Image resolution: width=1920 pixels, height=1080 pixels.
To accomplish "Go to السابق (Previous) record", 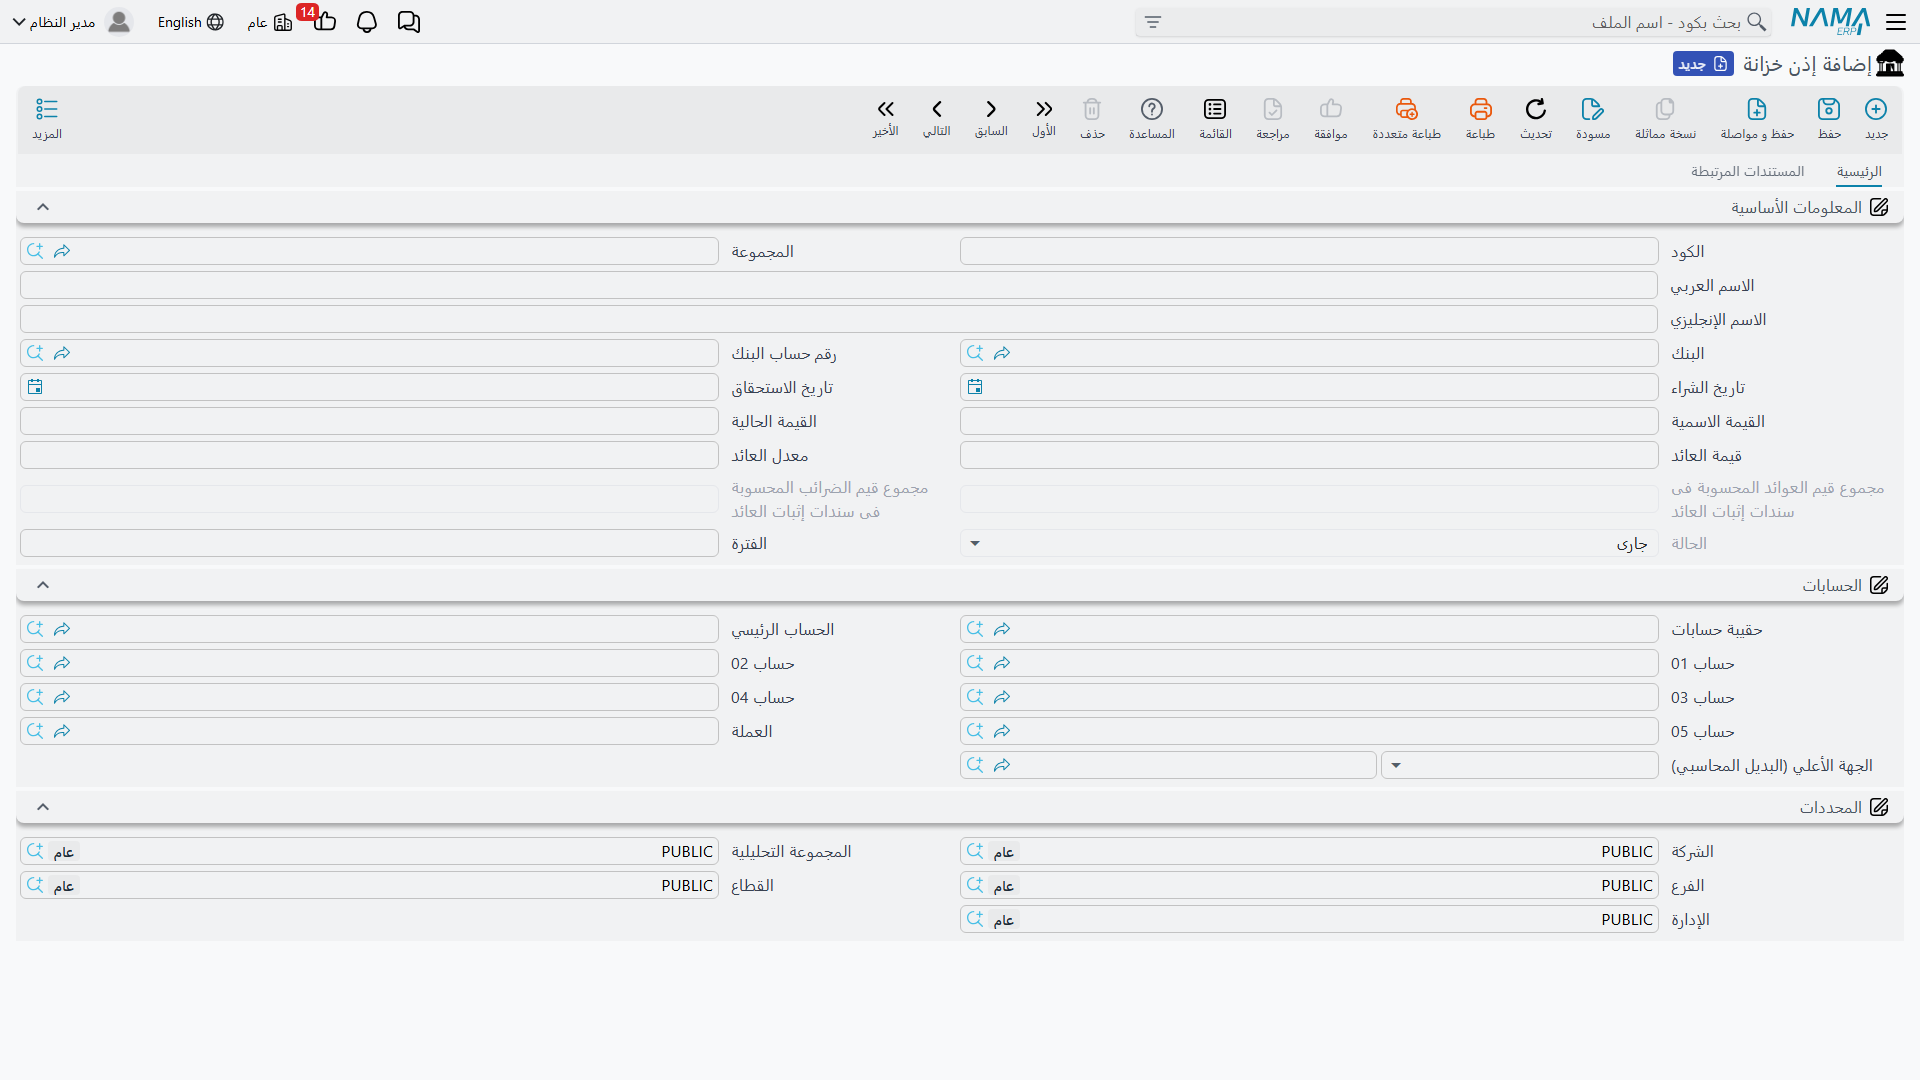I will [x=991, y=109].
